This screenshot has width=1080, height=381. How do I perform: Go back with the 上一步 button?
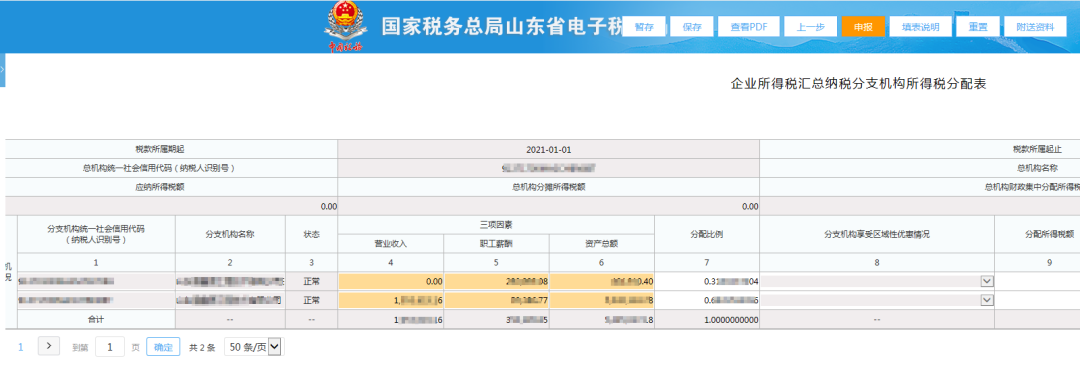(x=810, y=27)
